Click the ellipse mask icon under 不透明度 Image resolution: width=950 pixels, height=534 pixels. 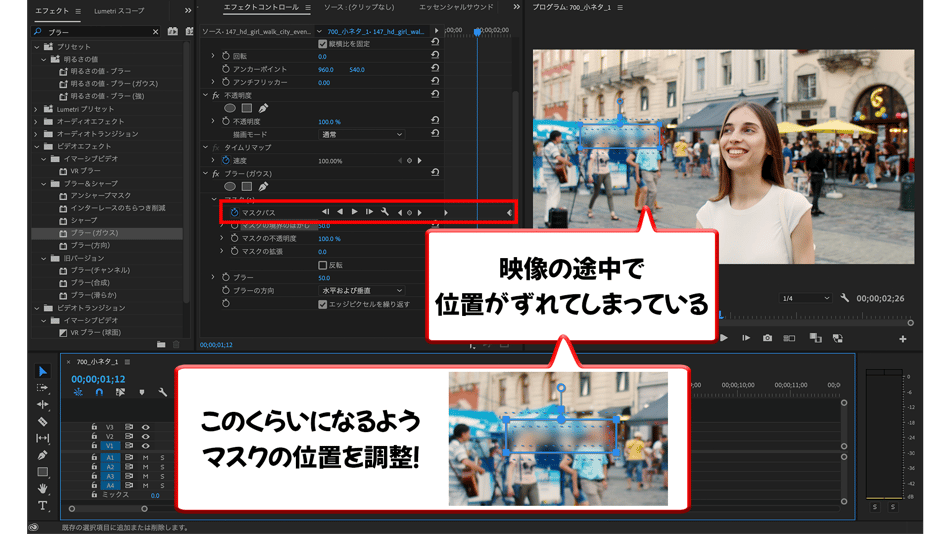[230, 108]
